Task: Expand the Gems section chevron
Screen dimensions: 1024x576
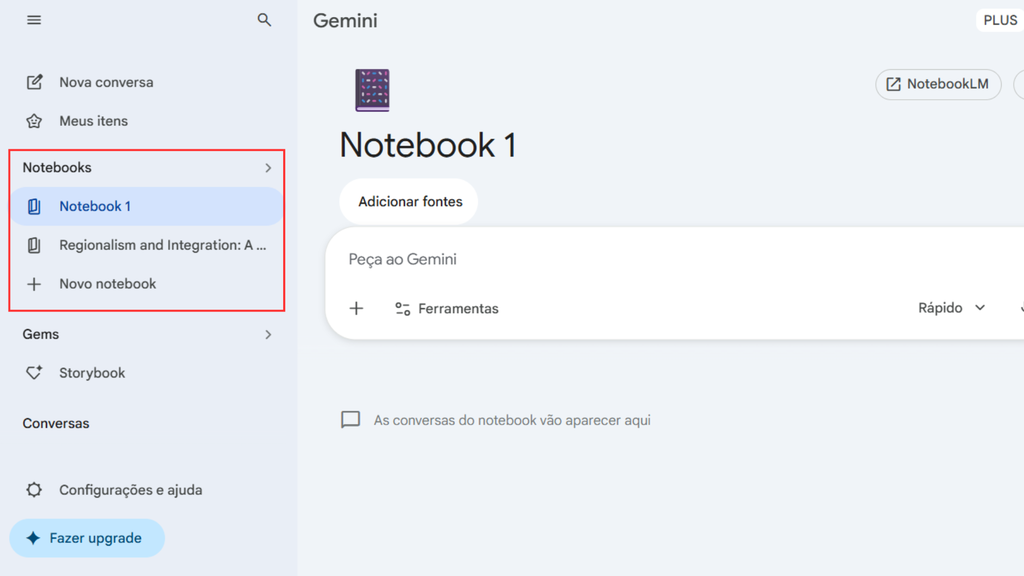Action: click(267, 334)
